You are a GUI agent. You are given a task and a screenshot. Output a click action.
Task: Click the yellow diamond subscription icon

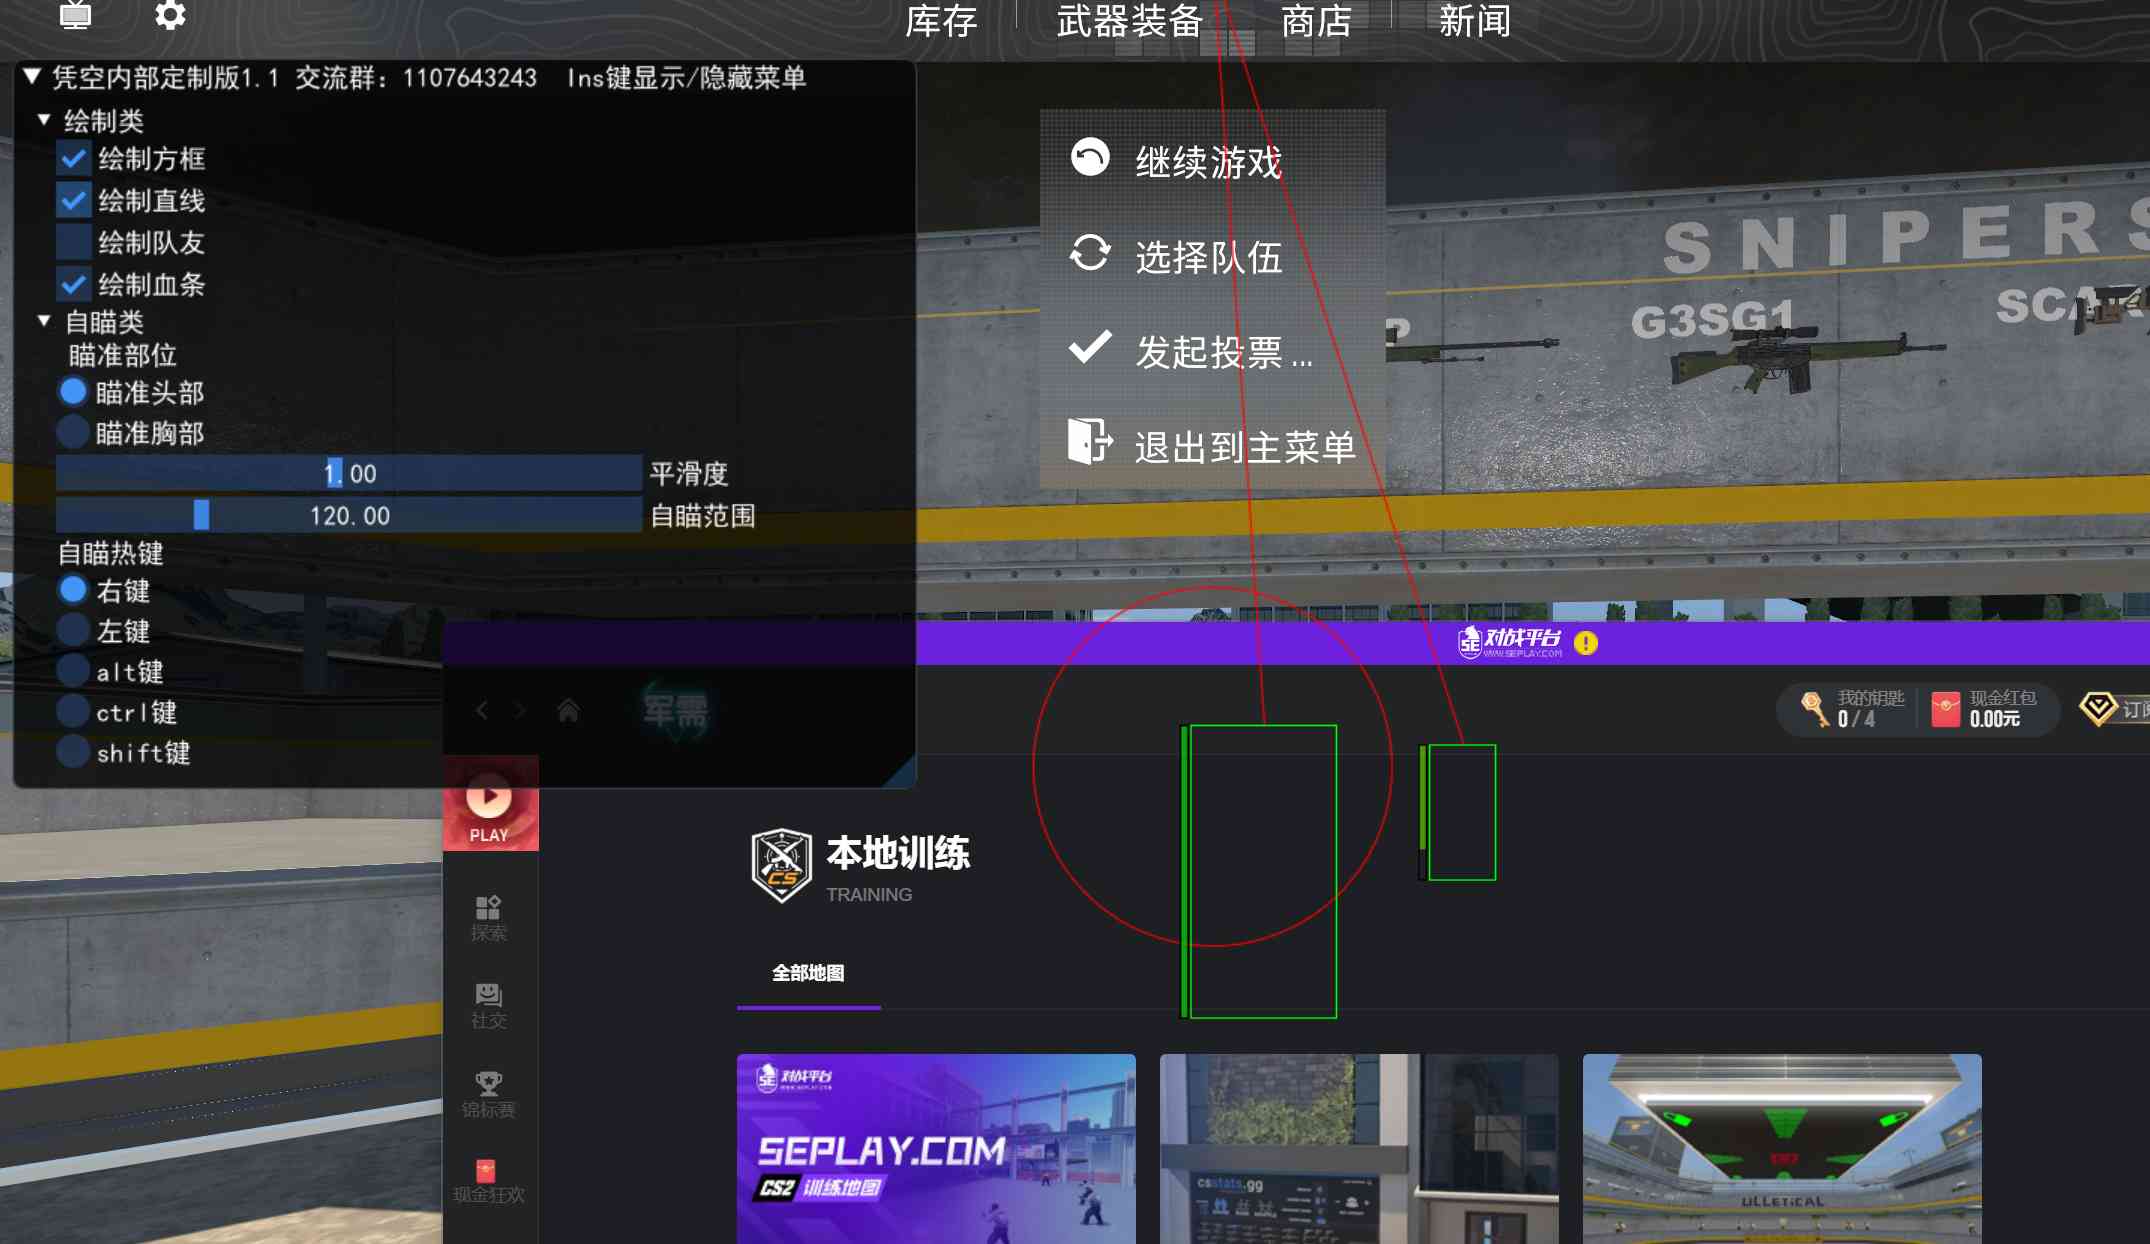pyautogui.click(x=2098, y=709)
